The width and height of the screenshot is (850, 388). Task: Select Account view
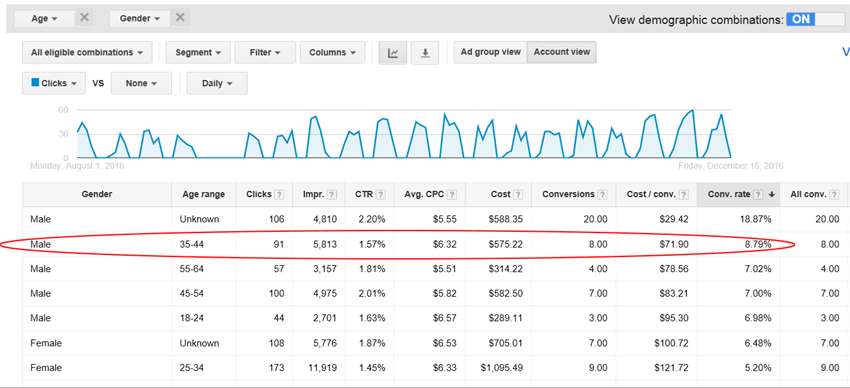coord(562,53)
